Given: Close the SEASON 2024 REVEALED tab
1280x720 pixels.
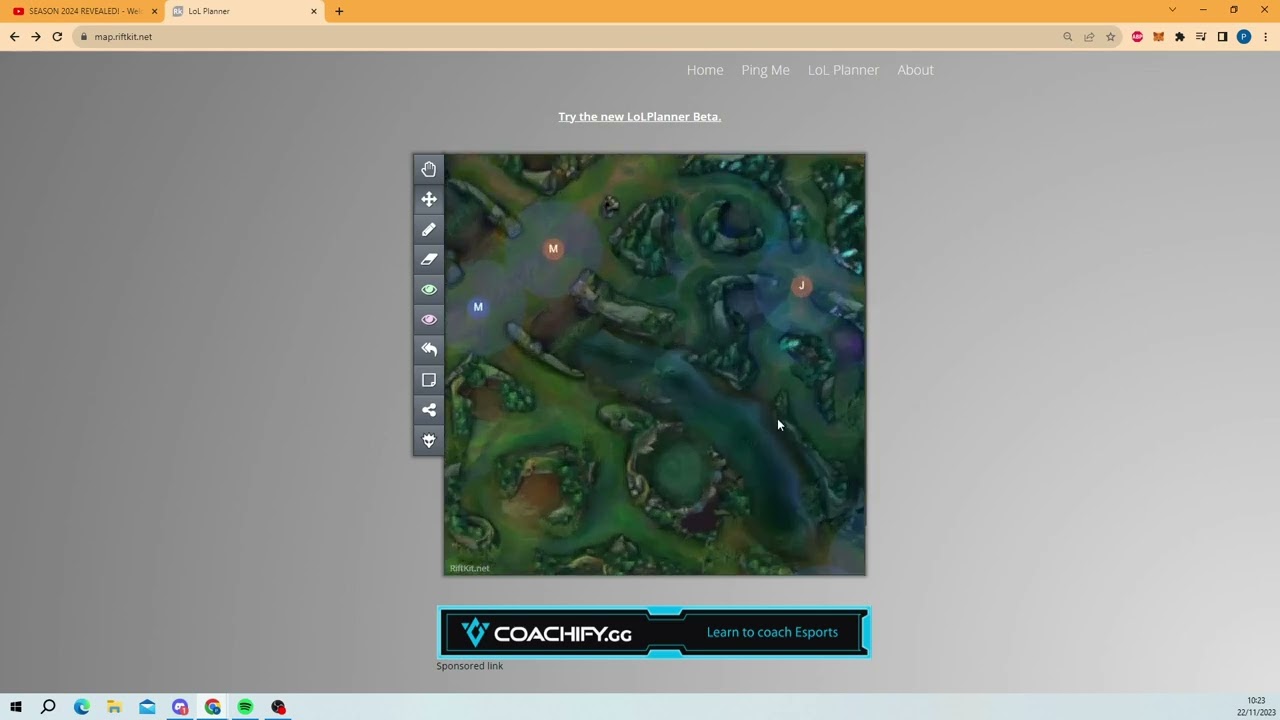Looking at the screenshot, I should click(154, 11).
